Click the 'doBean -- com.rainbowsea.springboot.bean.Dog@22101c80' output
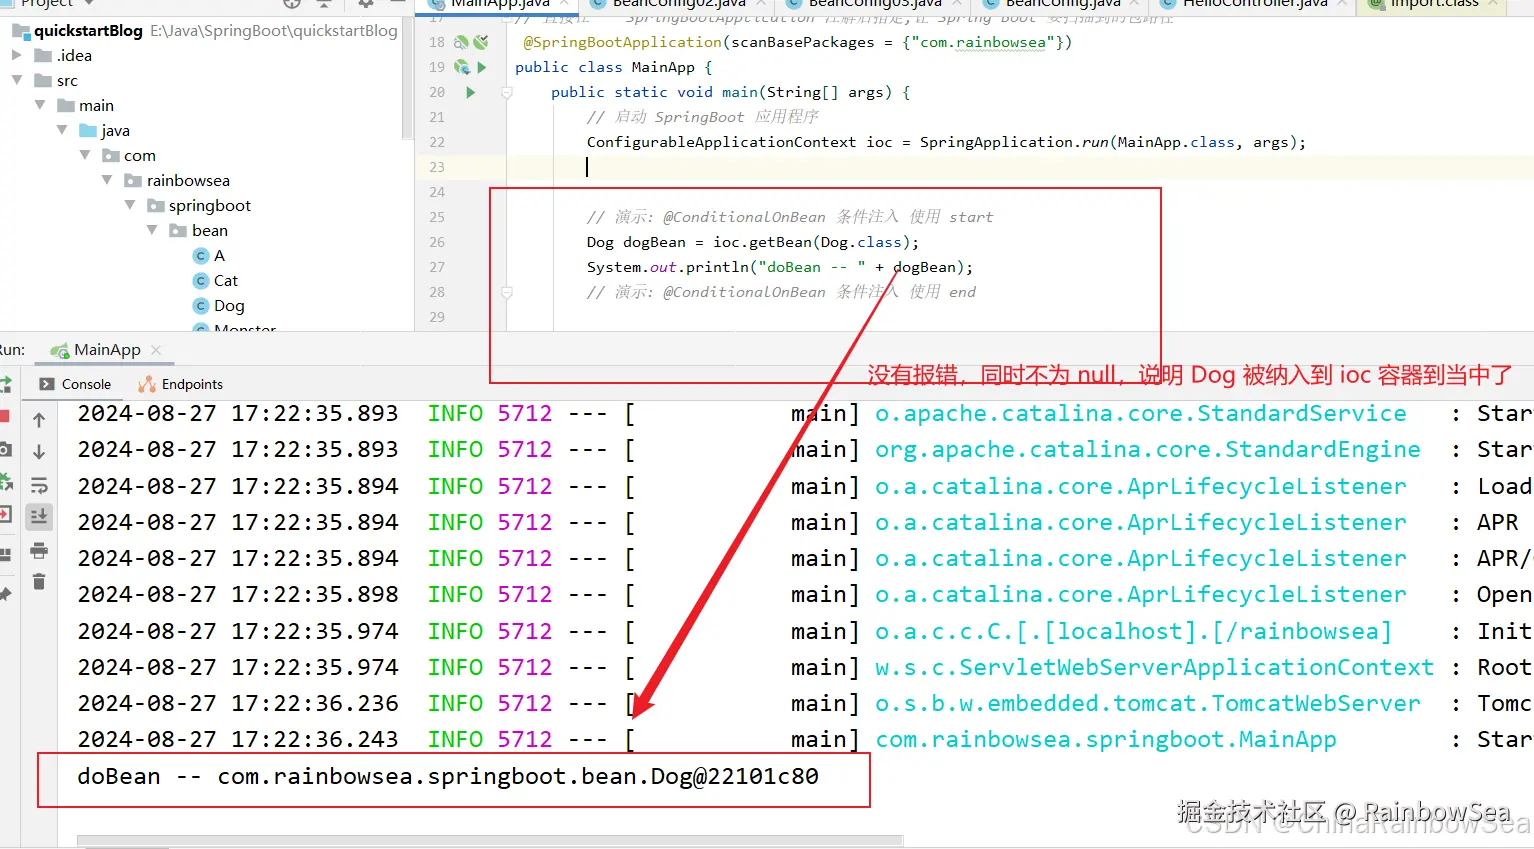The image size is (1534, 849). 448,777
